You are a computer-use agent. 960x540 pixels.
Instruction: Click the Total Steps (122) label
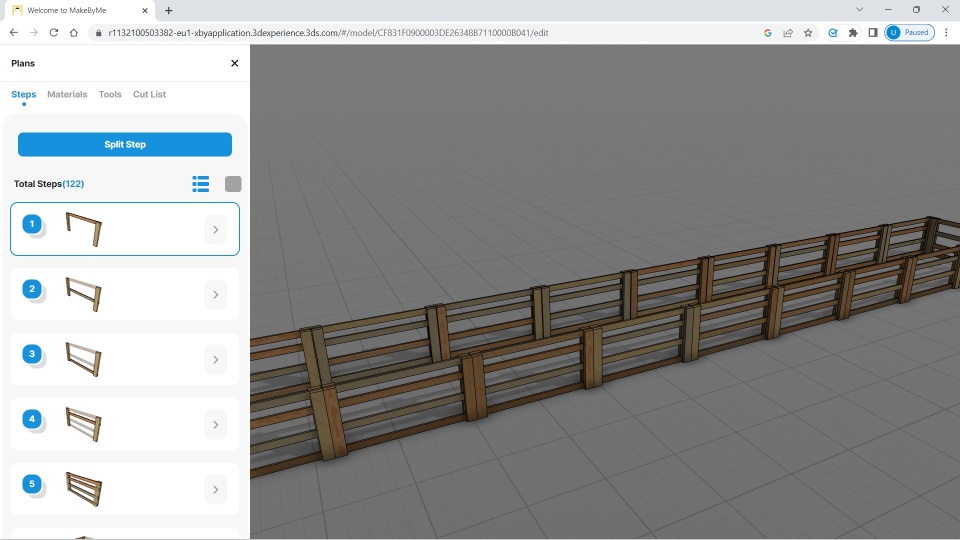coord(49,184)
